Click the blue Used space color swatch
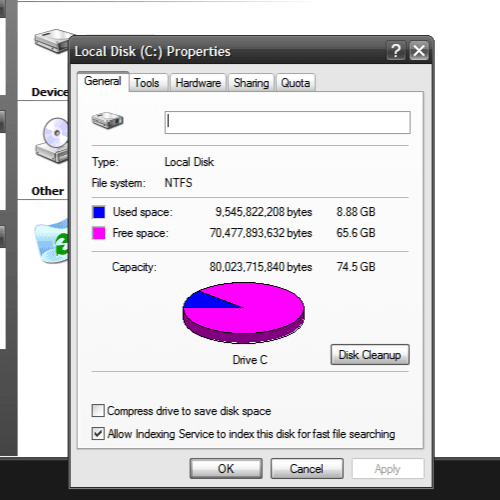 (99, 212)
